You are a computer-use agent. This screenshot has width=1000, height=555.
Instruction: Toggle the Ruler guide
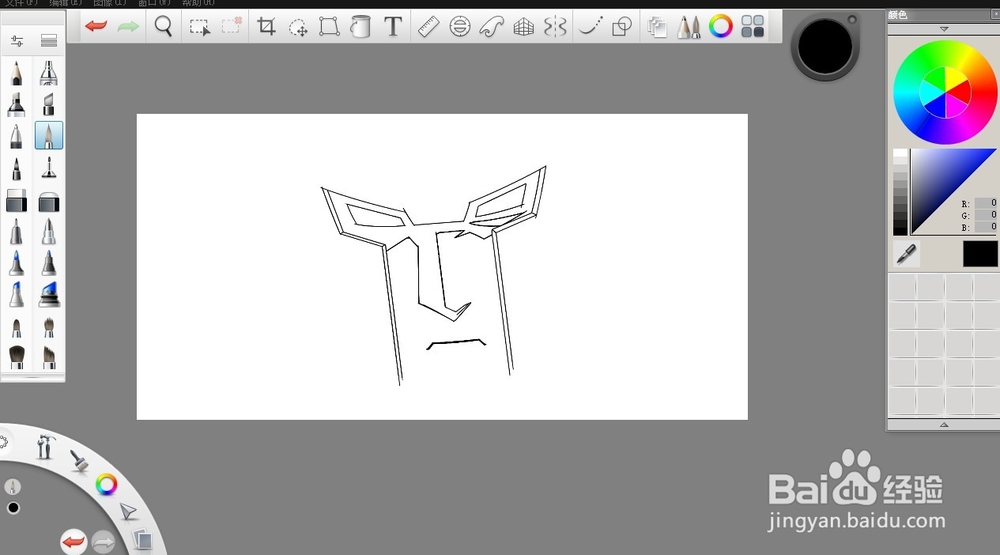tap(428, 27)
